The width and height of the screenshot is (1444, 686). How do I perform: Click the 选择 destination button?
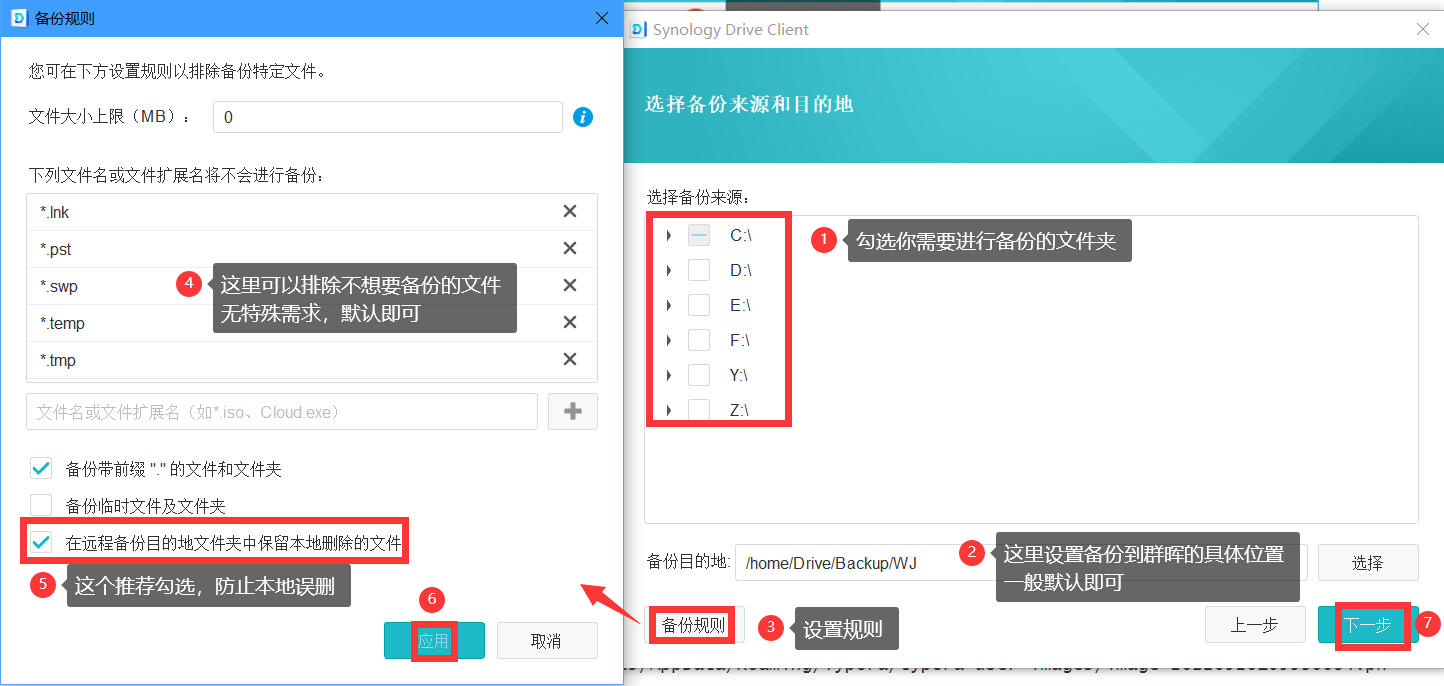click(1367, 562)
